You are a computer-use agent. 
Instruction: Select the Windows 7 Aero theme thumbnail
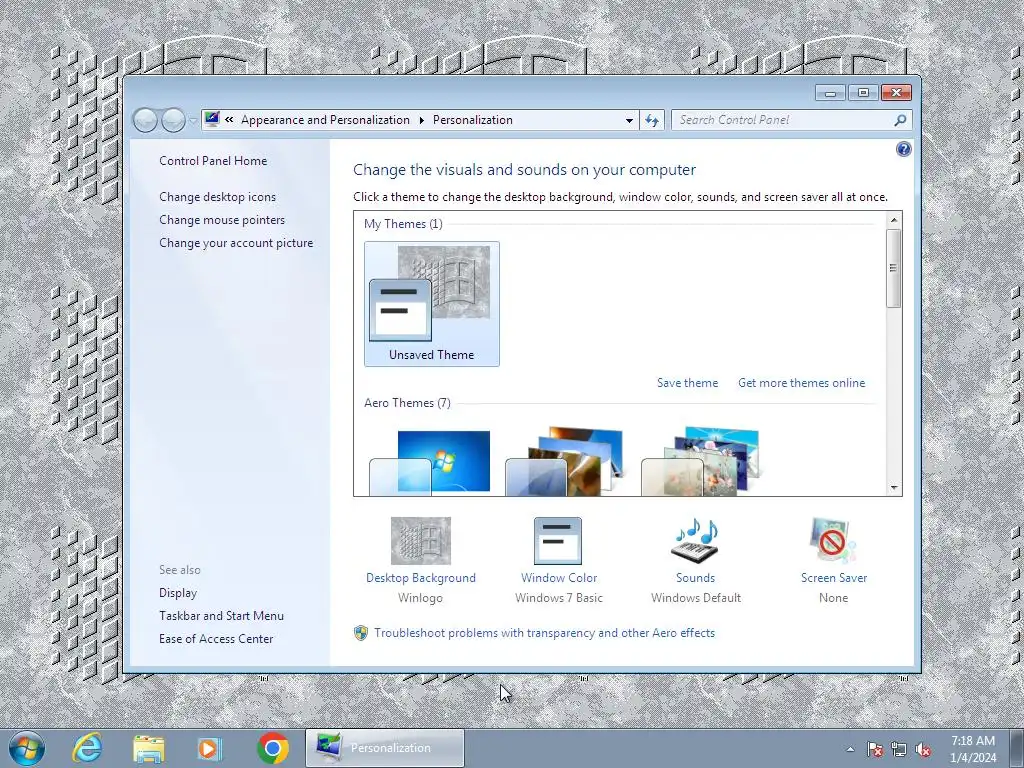[x=430, y=462]
